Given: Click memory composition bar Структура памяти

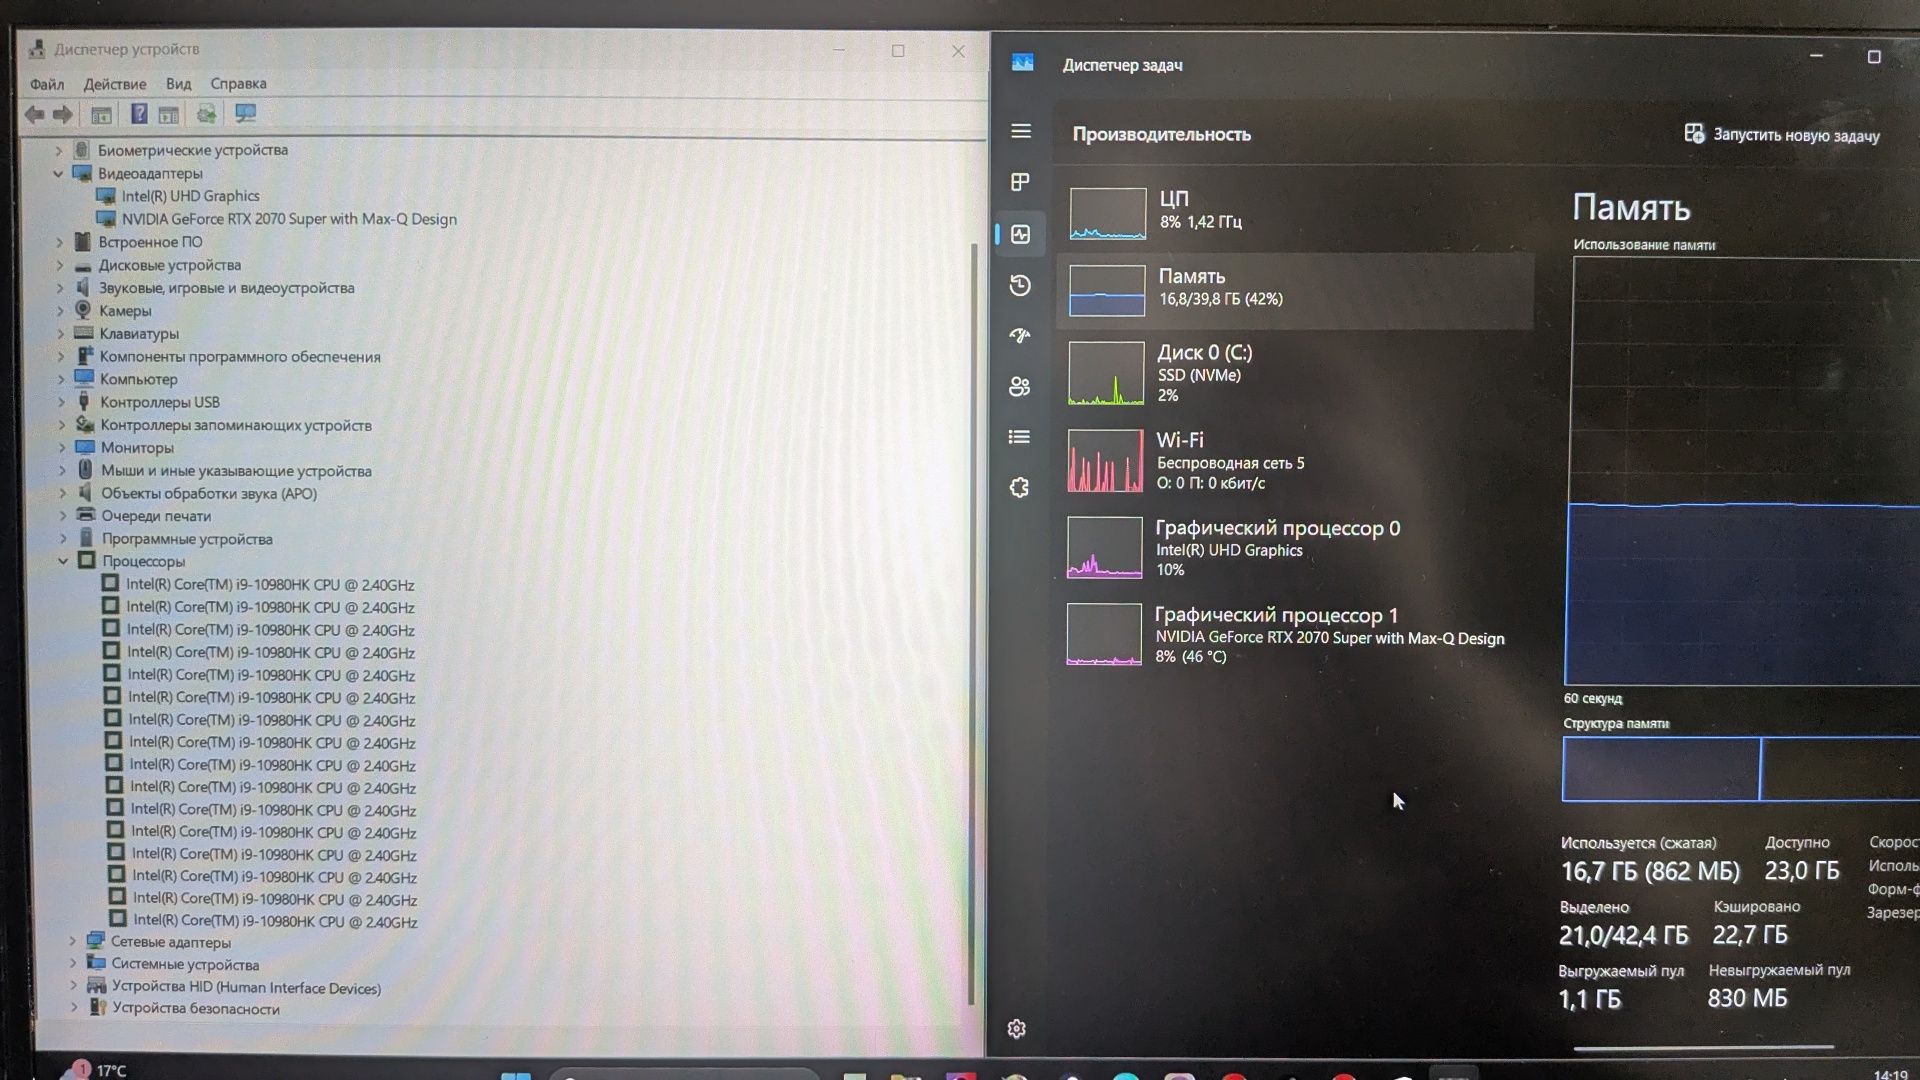Looking at the screenshot, I should click(x=1741, y=769).
